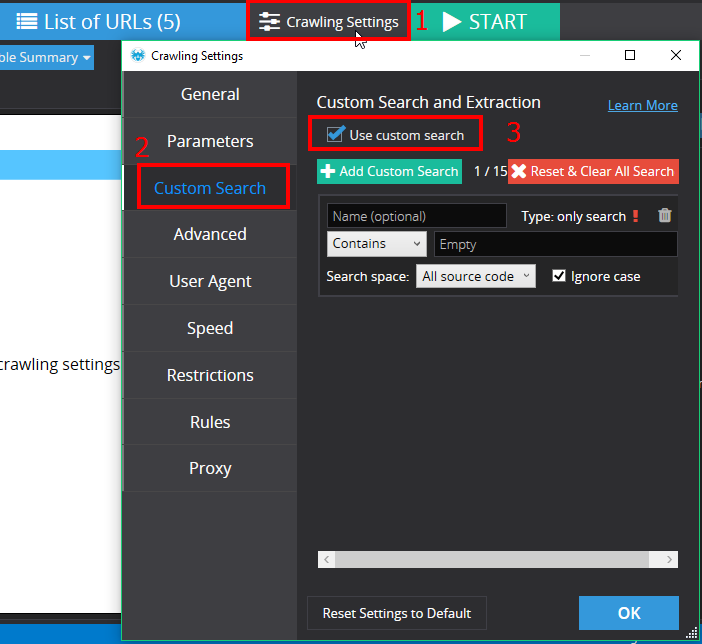Click the red exclamation warning icon
The width and height of the screenshot is (702, 644).
(x=635, y=216)
